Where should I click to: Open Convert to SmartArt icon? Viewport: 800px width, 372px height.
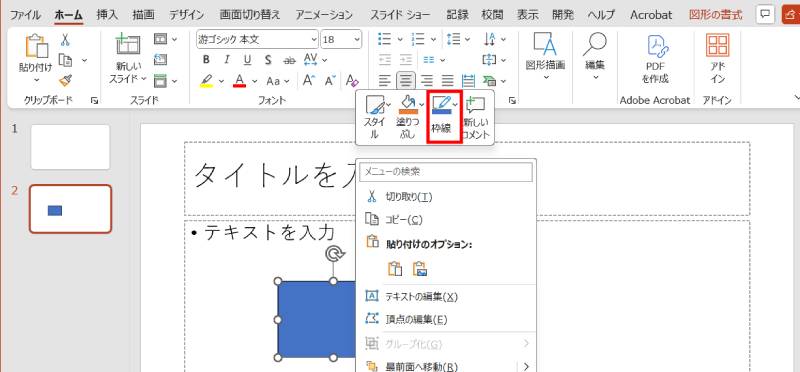tap(489, 81)
